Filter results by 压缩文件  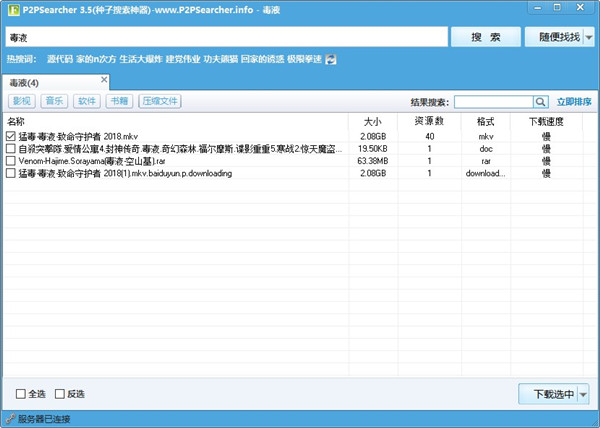[160, 101]
